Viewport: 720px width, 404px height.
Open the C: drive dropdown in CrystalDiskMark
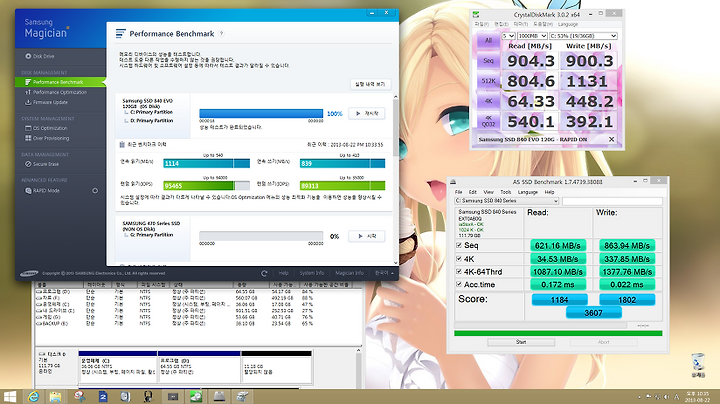(583, 36)
